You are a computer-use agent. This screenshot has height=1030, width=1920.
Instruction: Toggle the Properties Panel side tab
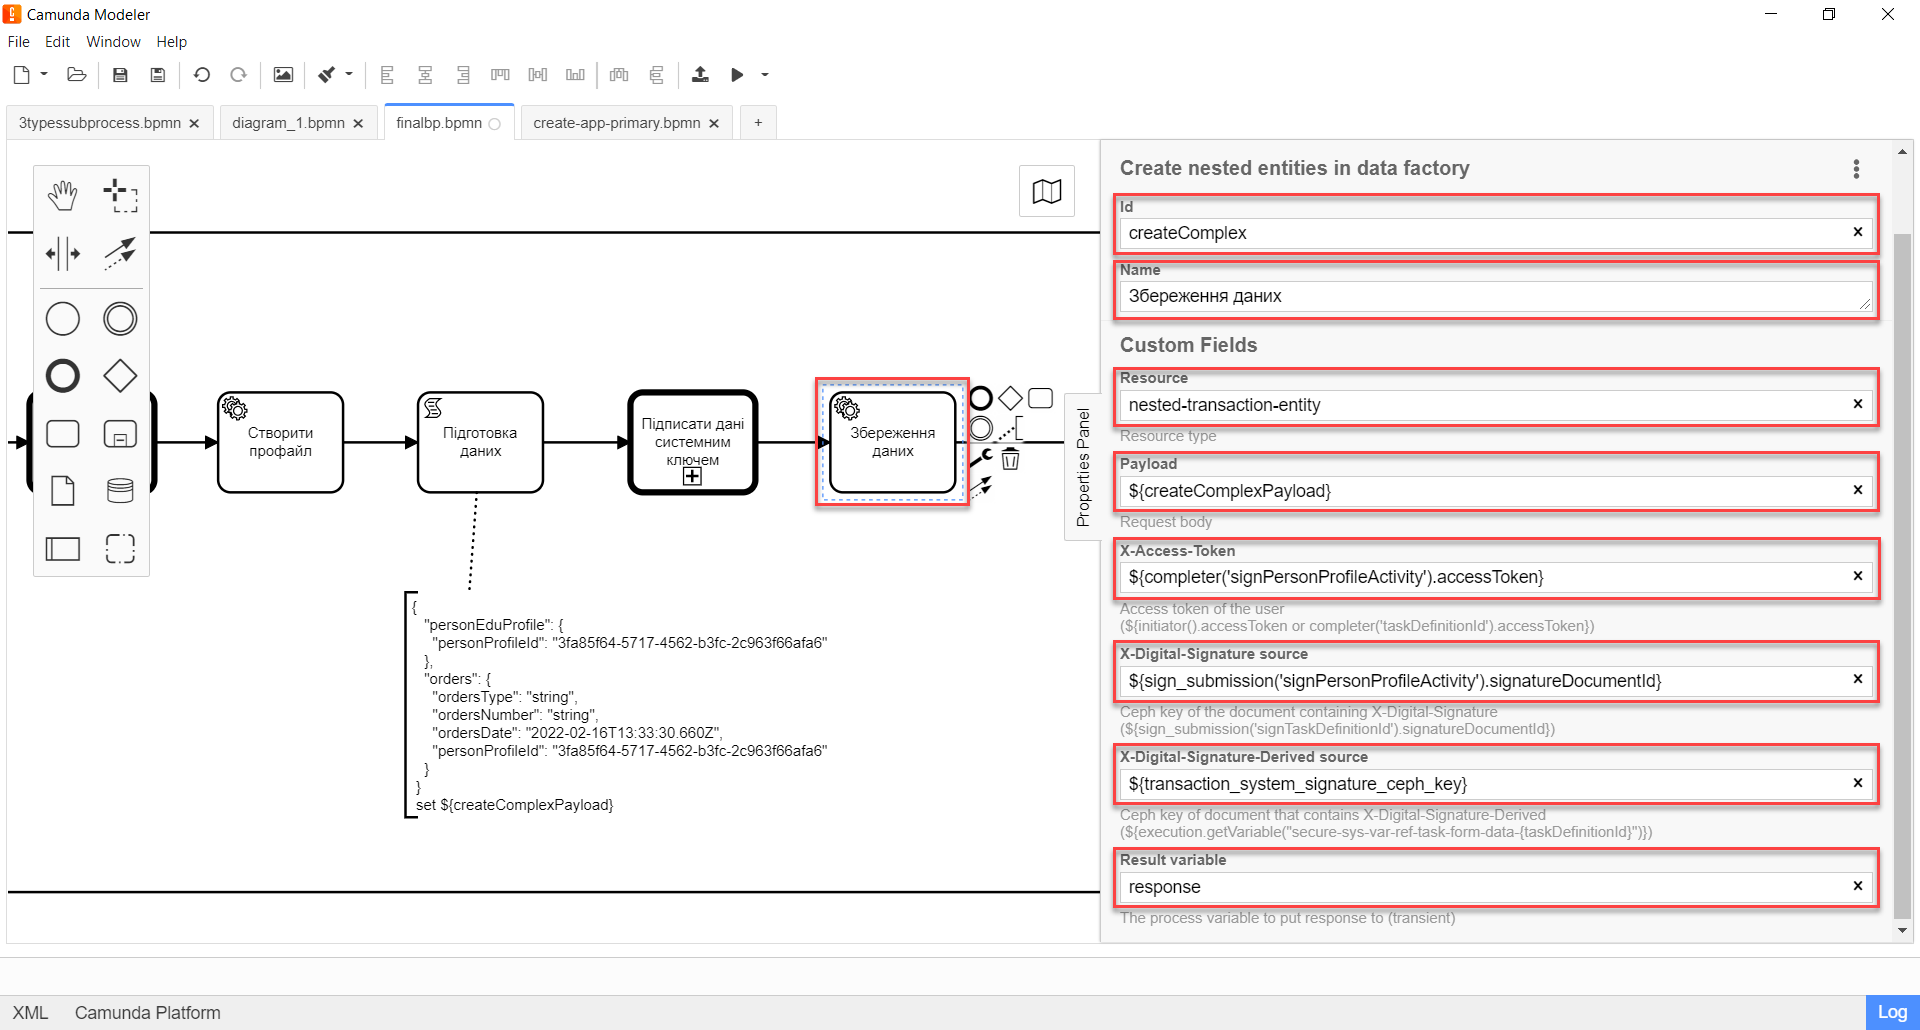click(1083, 467)
